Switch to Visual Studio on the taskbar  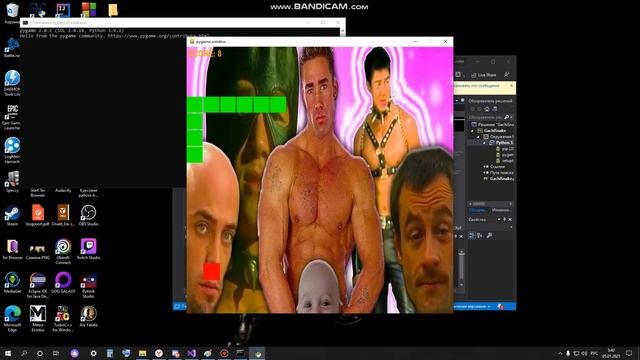[x=191, y=353]
